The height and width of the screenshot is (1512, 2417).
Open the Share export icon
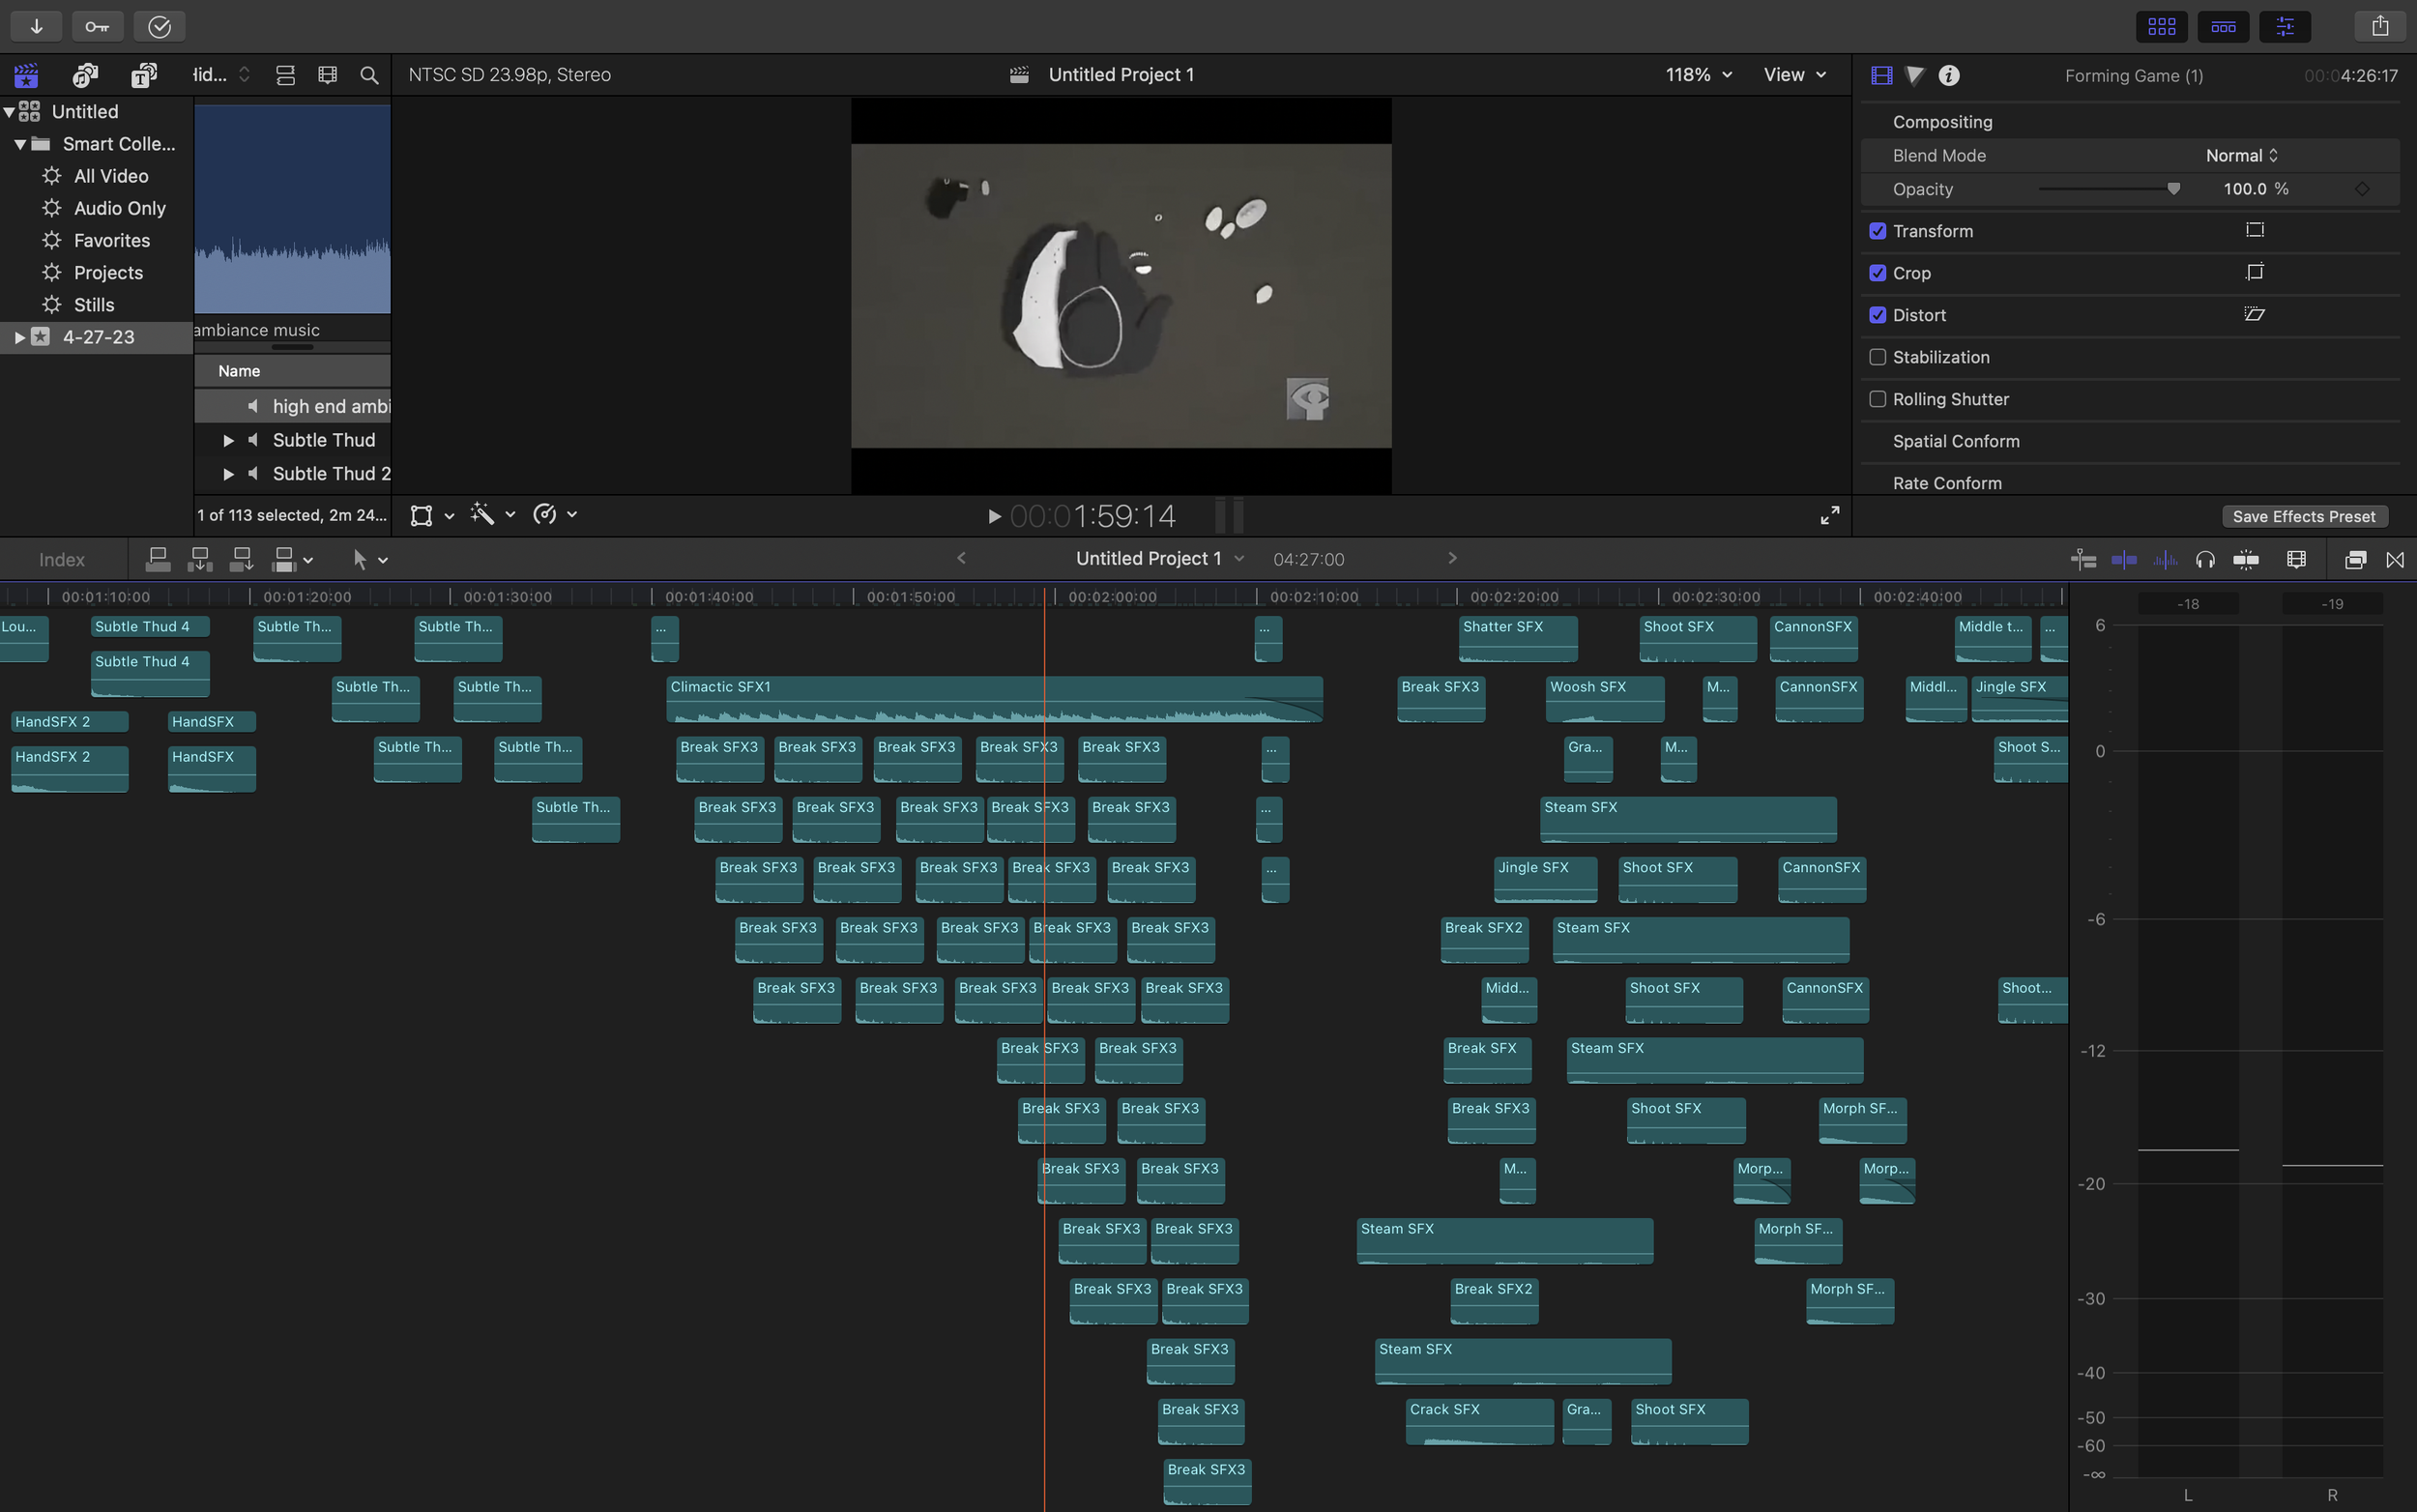[x=2379, y=26]
